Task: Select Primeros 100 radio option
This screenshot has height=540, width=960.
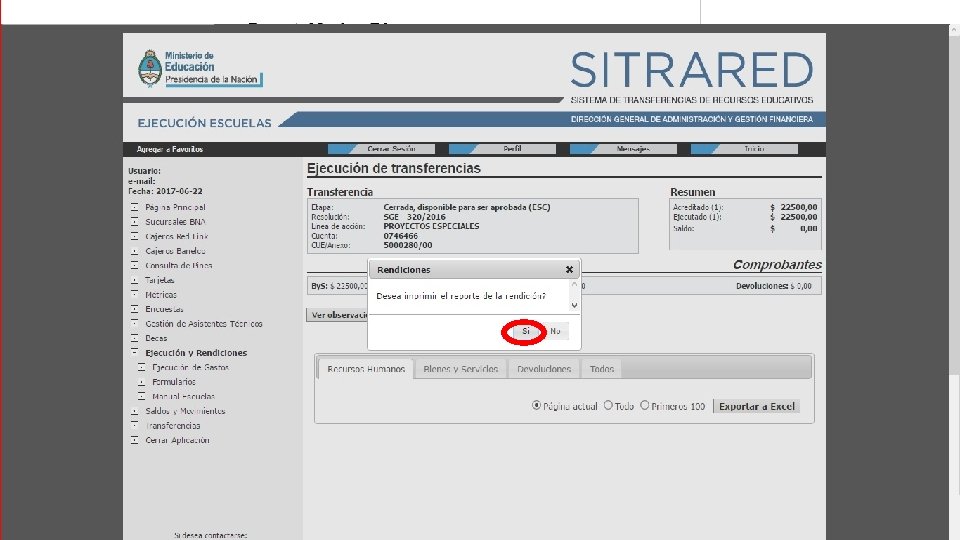Action: point(645,405)
